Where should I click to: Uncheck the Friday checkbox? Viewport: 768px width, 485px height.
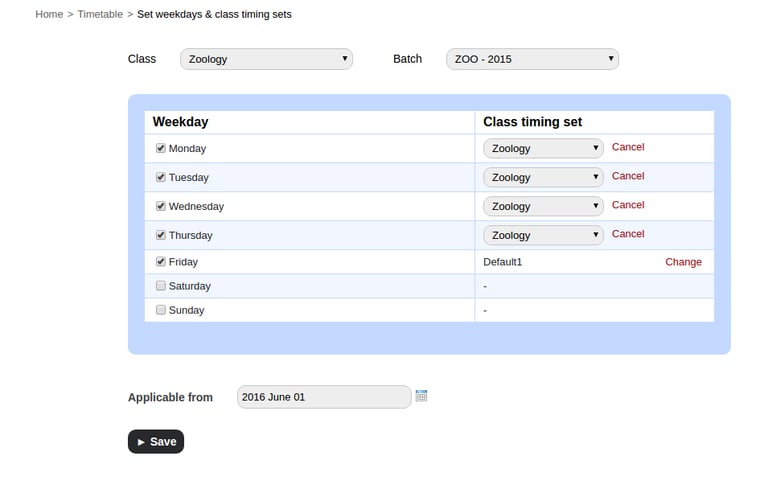(161, 262)
